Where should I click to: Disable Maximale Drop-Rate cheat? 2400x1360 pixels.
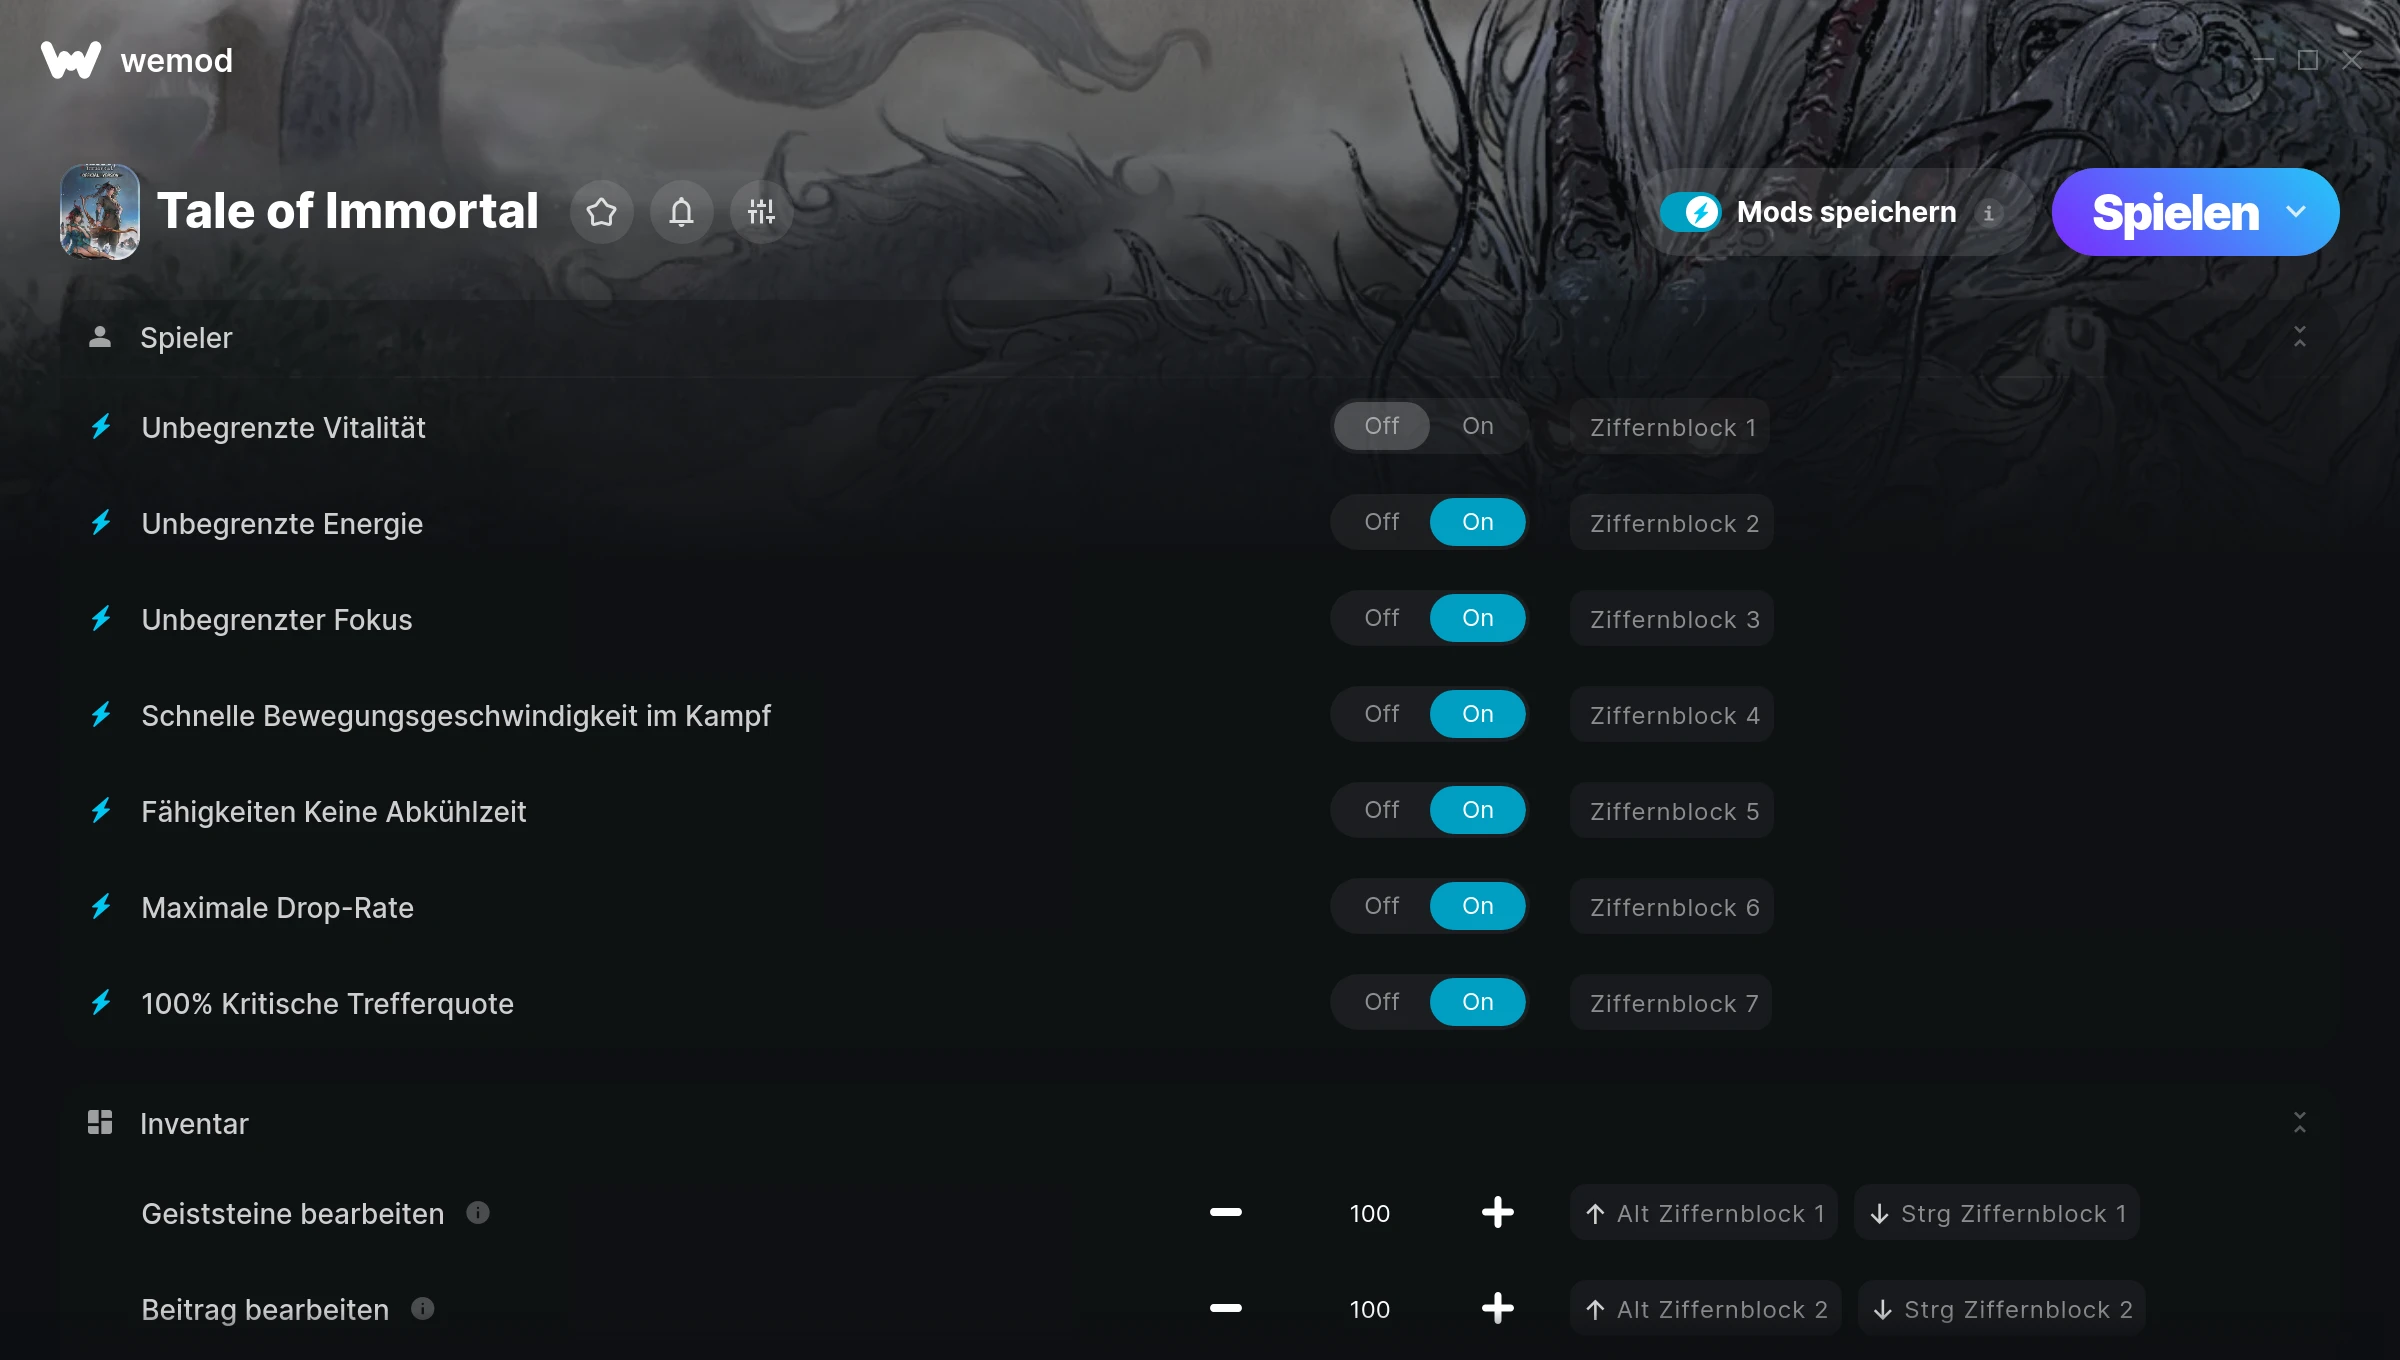(x=1382, y=906)
